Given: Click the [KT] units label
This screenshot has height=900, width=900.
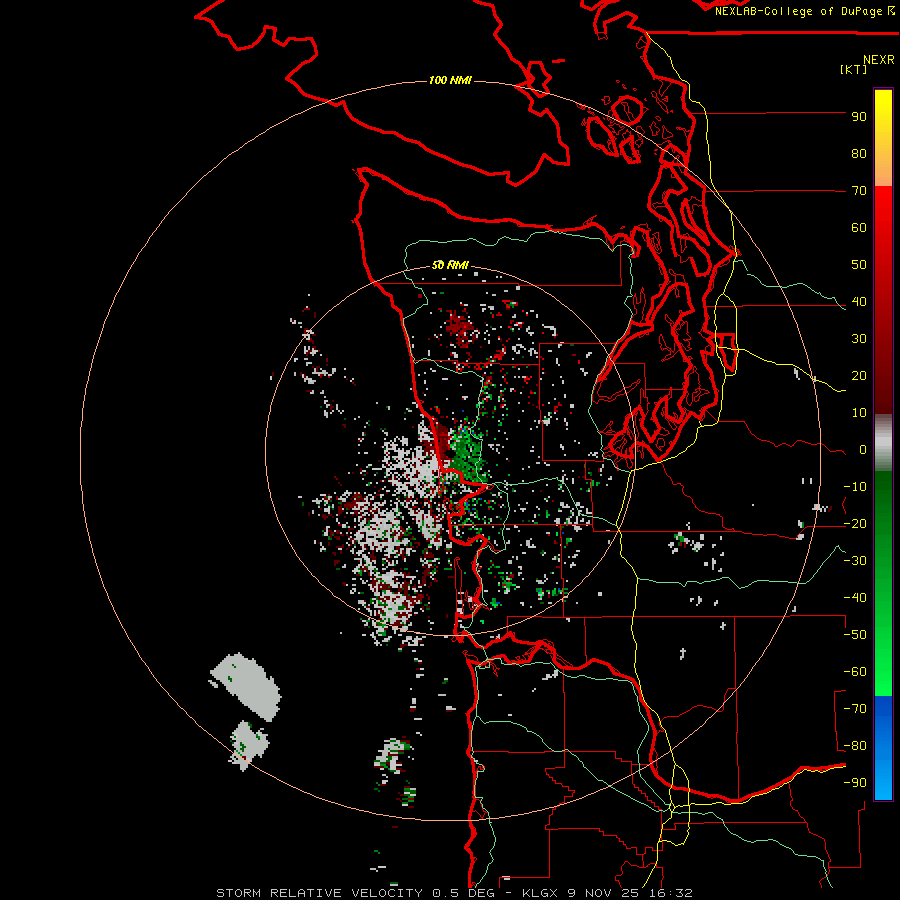Looking at the screenshot, I should [x=854, y=69].
